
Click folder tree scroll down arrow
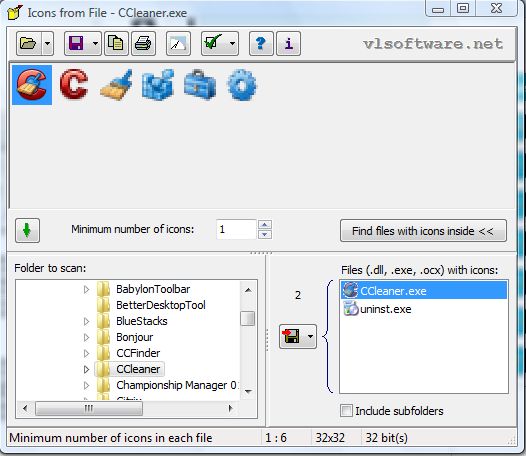[x=248, y=391]
